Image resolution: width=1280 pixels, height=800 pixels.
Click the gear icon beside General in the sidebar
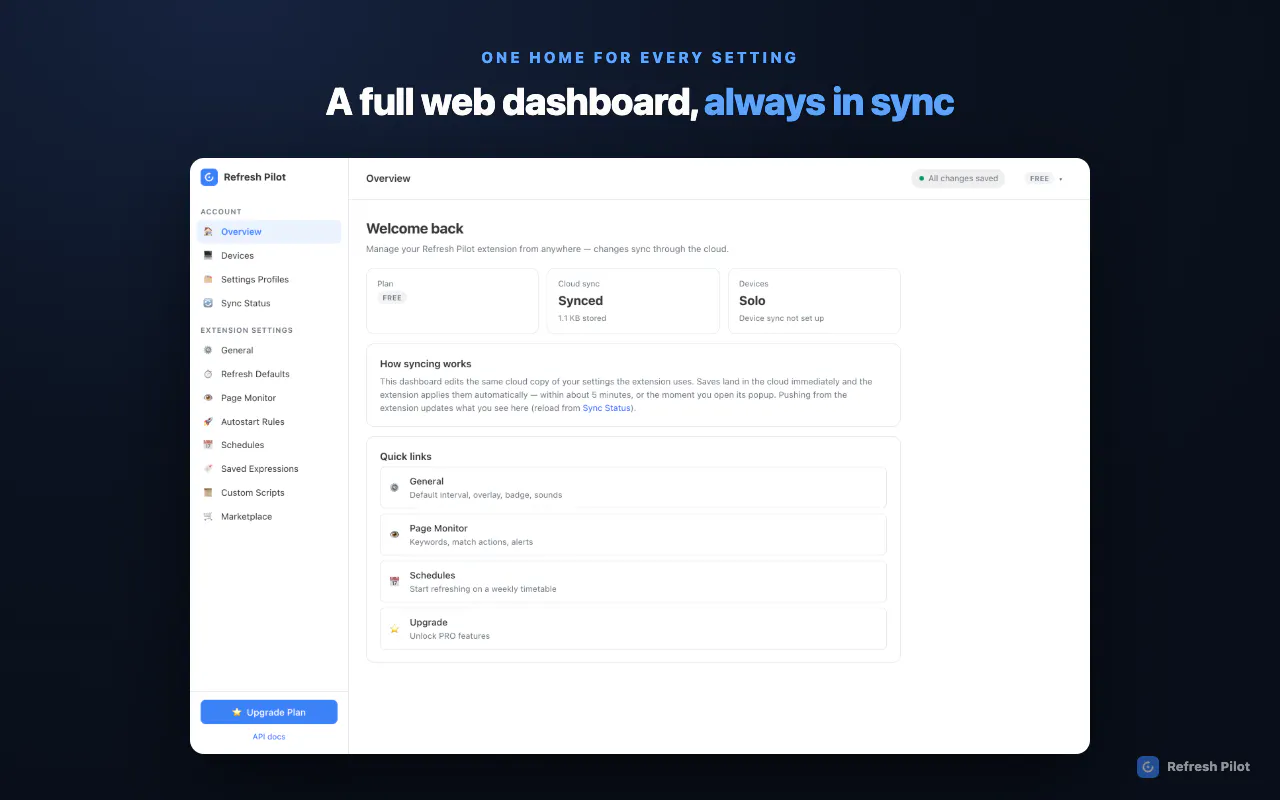pyautogui.click(x=208, y=350)
